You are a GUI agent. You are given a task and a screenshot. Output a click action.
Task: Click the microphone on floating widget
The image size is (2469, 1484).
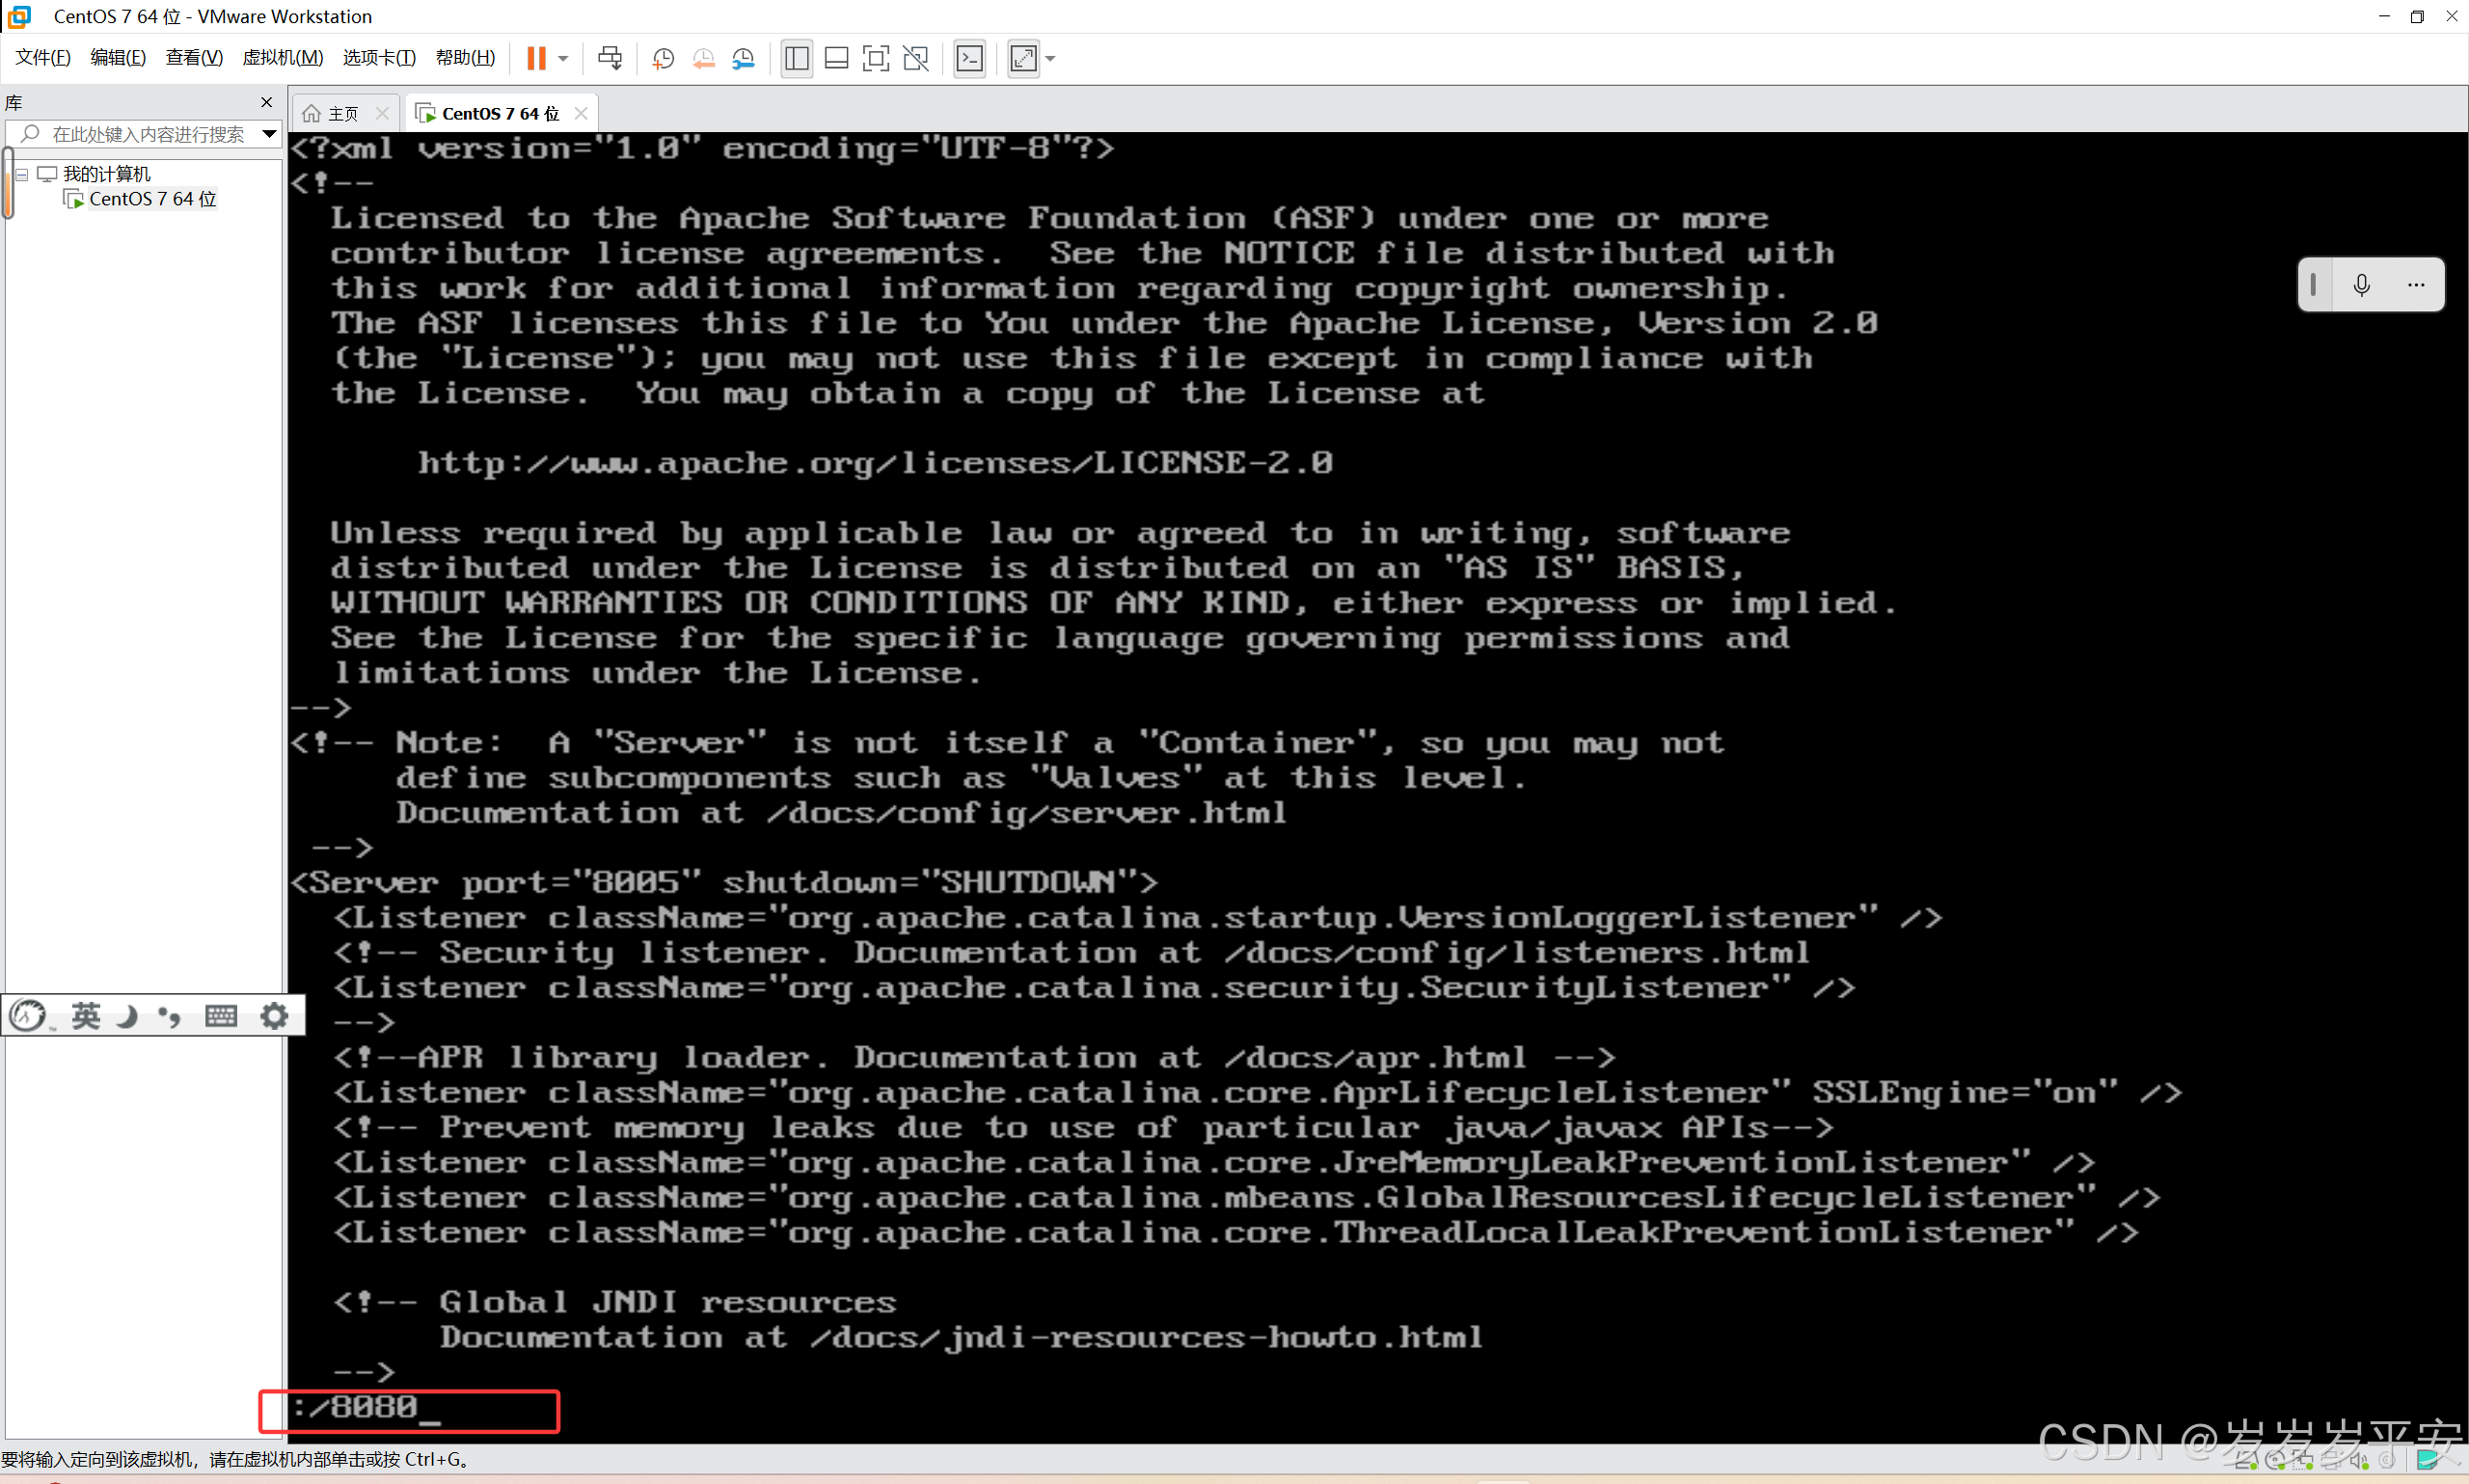tap(2362, 285)
